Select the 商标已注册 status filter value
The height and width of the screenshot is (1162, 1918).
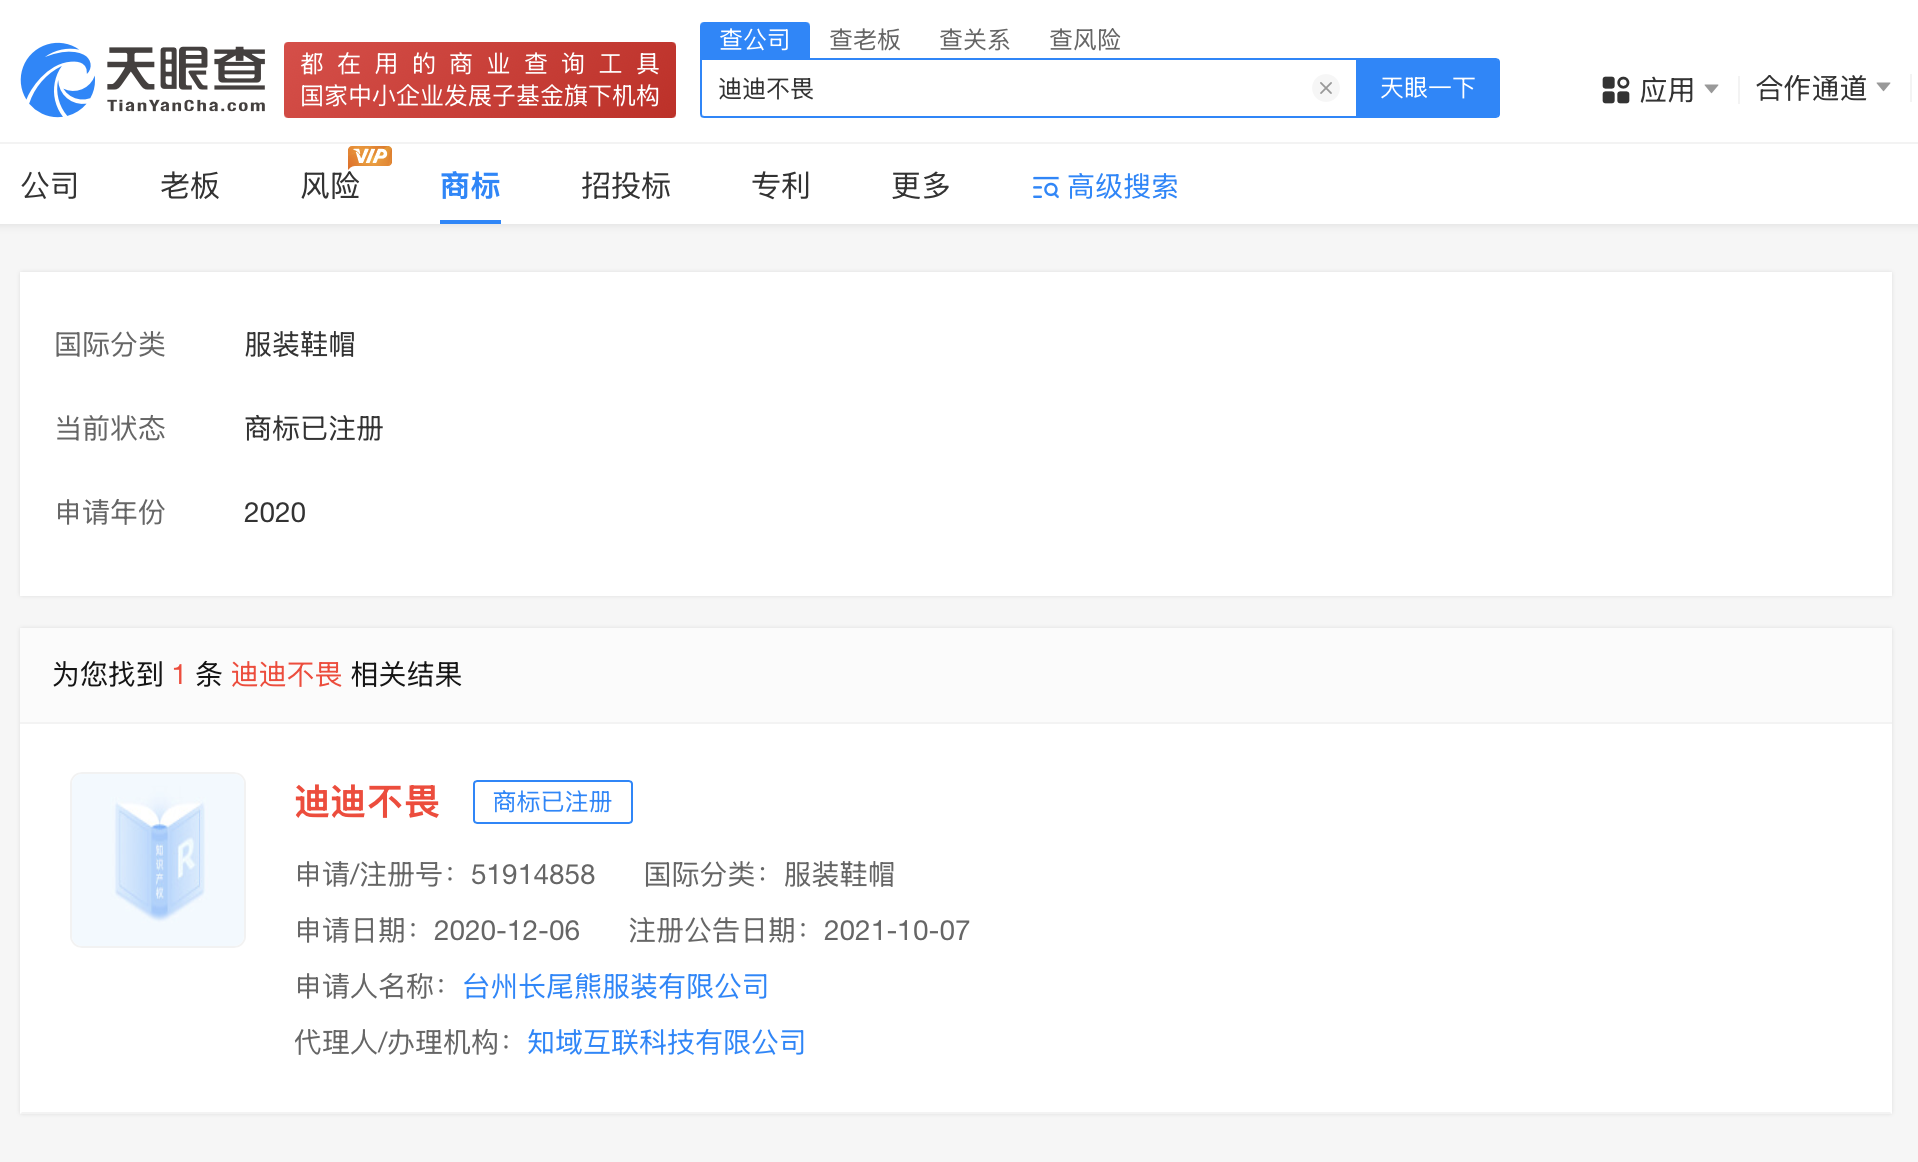(x=314, y=429)
